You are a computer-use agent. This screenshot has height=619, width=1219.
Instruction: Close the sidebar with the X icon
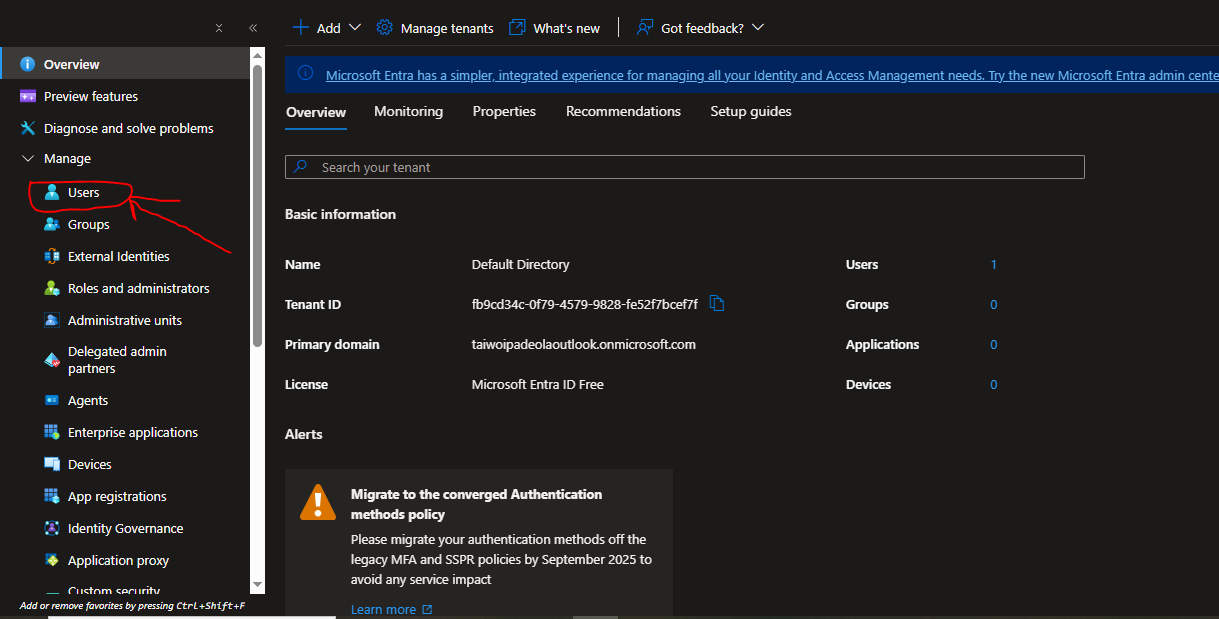click(219, 28)
